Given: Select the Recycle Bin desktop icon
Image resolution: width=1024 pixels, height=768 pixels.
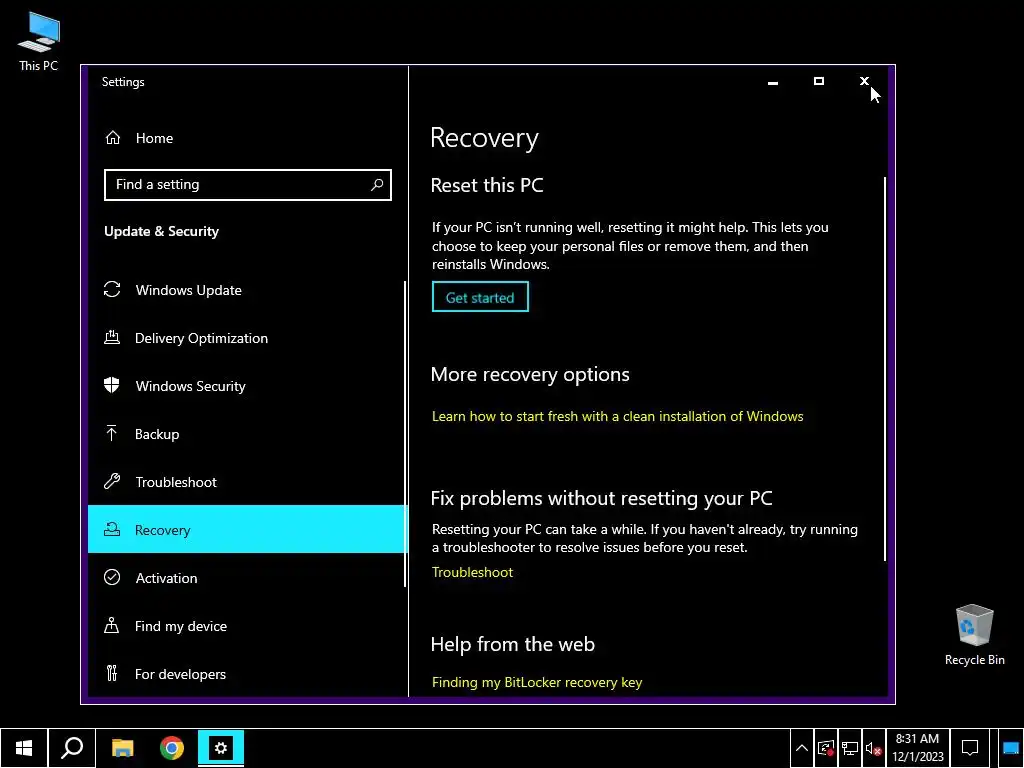Looking at the screenshot, I should point(974,635).
